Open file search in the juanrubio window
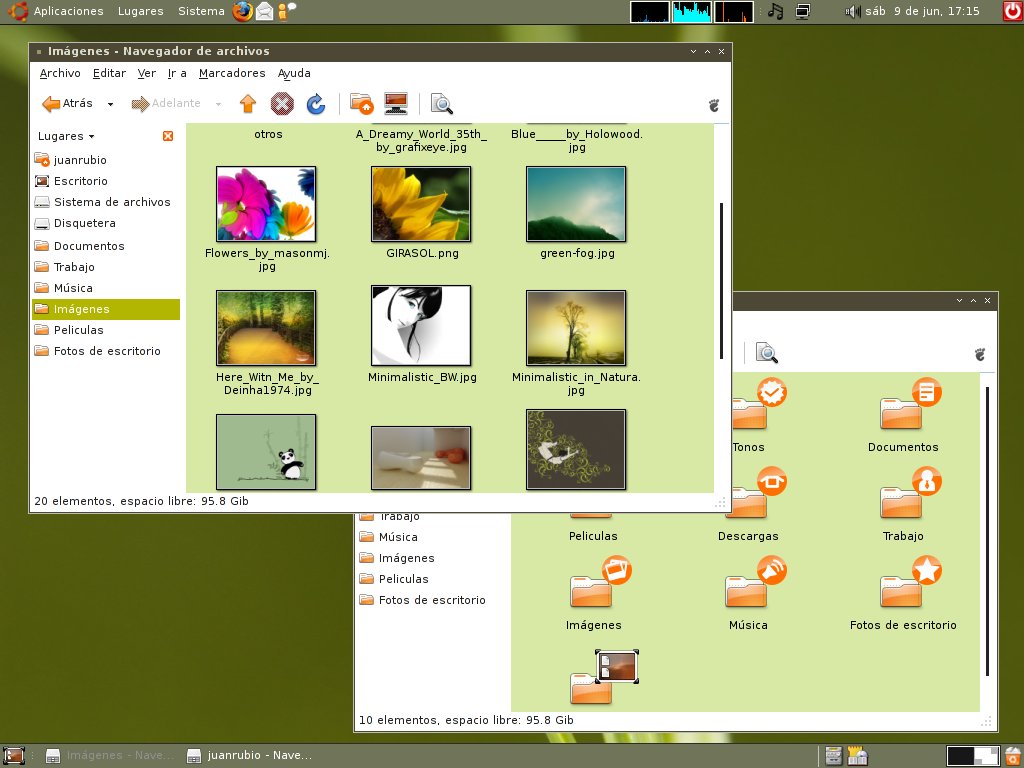 [x=767, y=353]
